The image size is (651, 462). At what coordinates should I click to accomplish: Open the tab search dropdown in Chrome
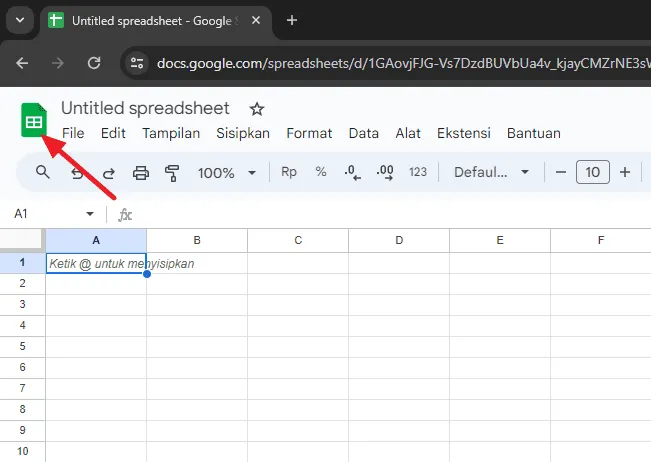[20, 20]
